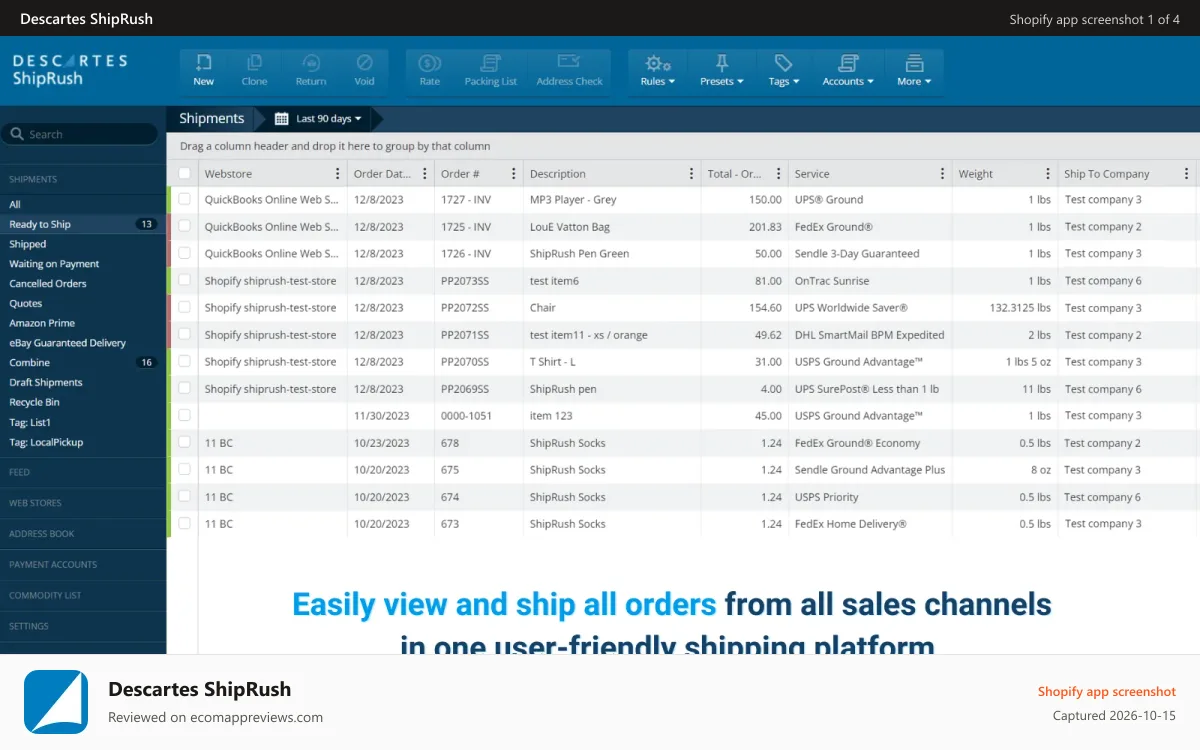Click the Void shipment icon

click(364, 71)
